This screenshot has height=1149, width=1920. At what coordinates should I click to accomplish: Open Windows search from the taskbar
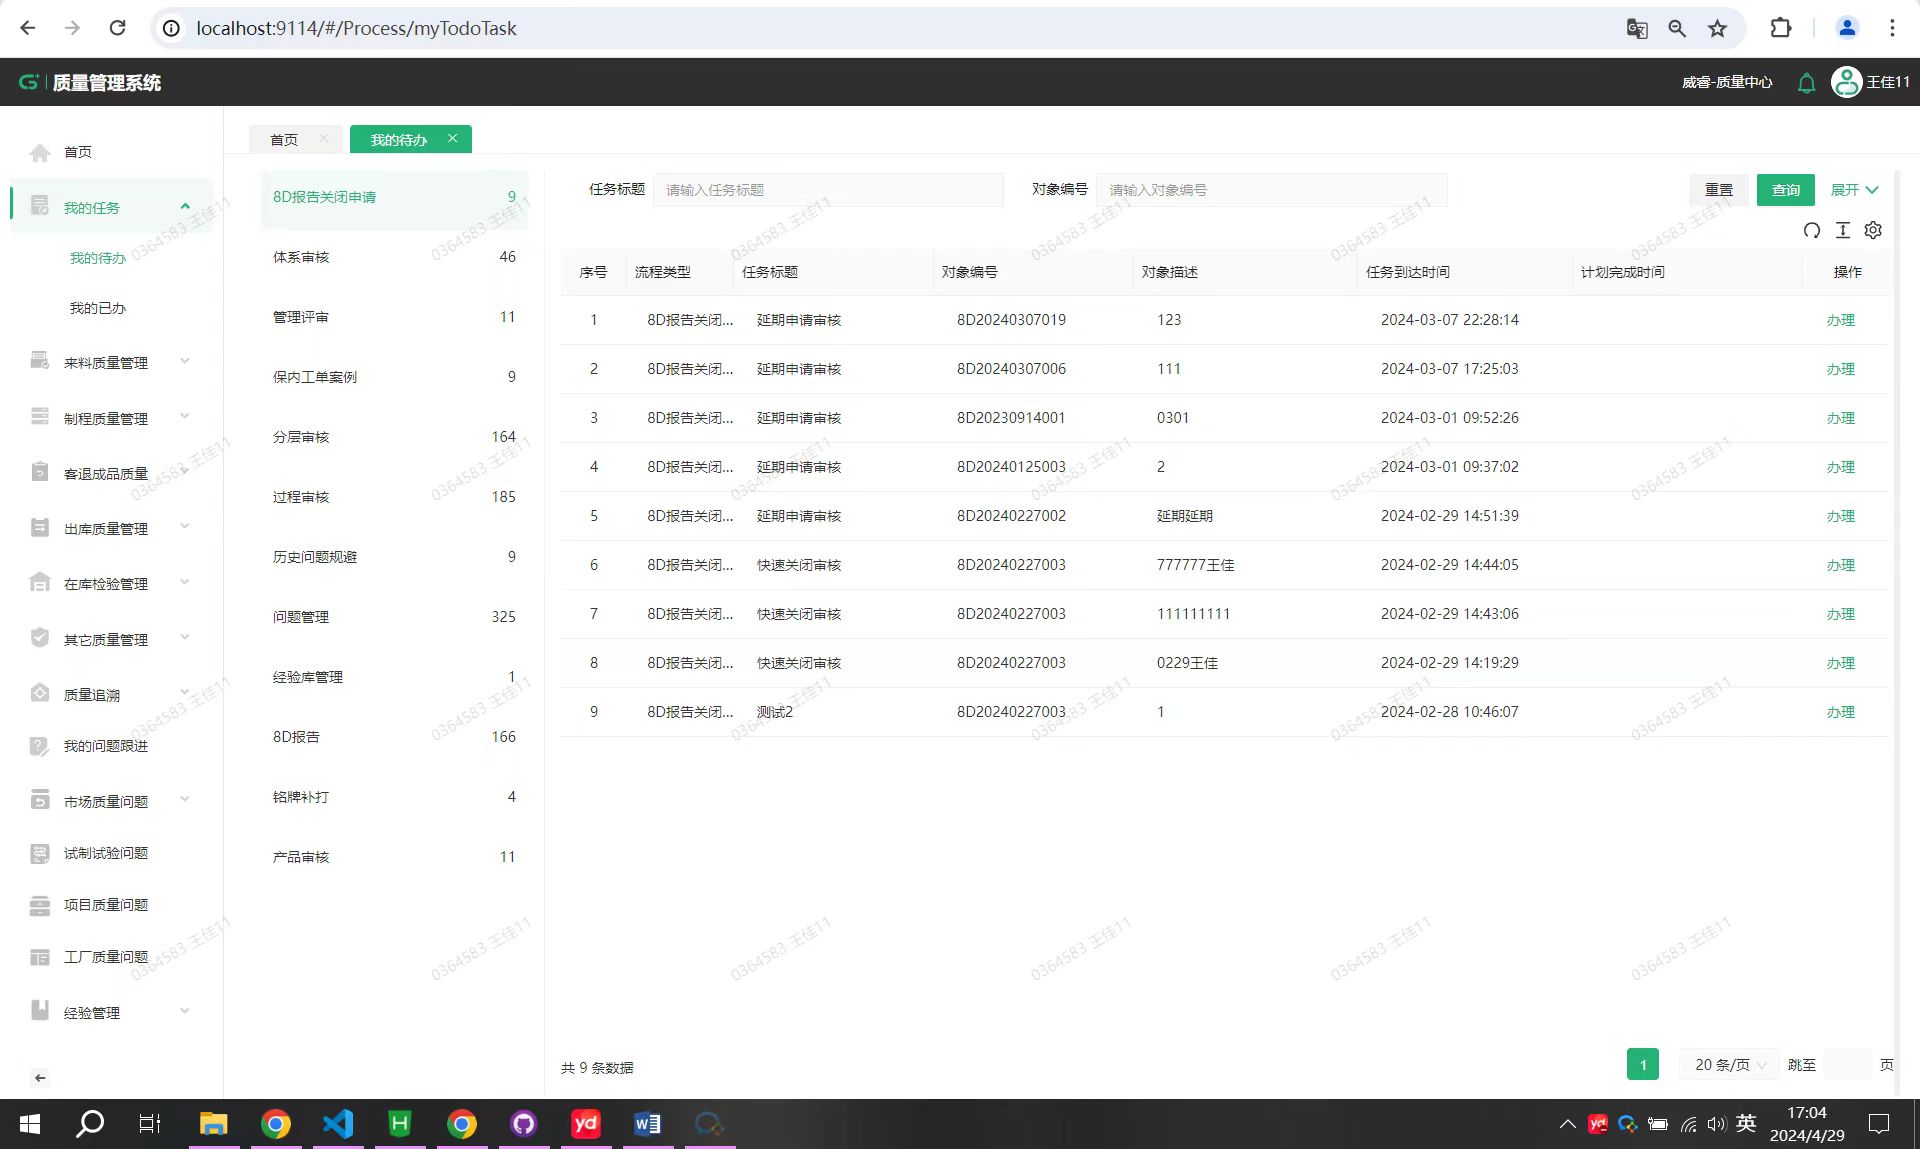point(90,1124)
